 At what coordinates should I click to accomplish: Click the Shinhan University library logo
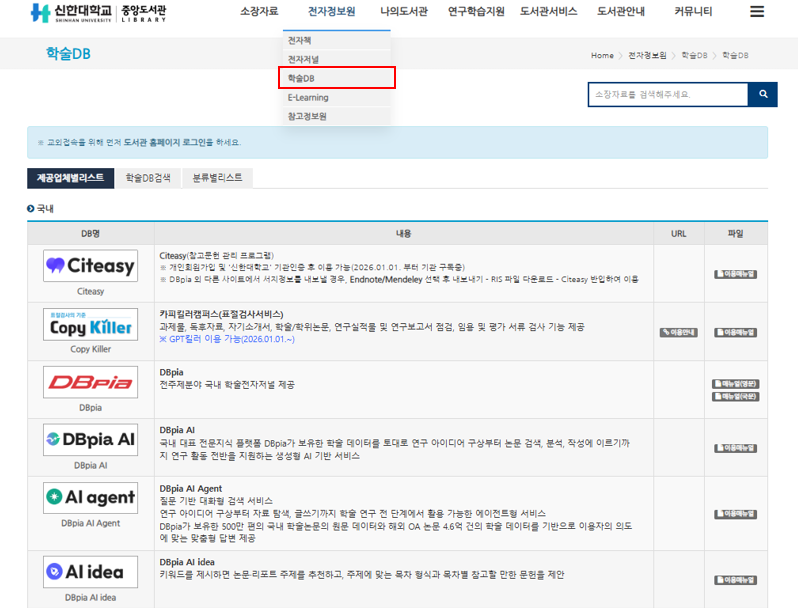(98, 13)
